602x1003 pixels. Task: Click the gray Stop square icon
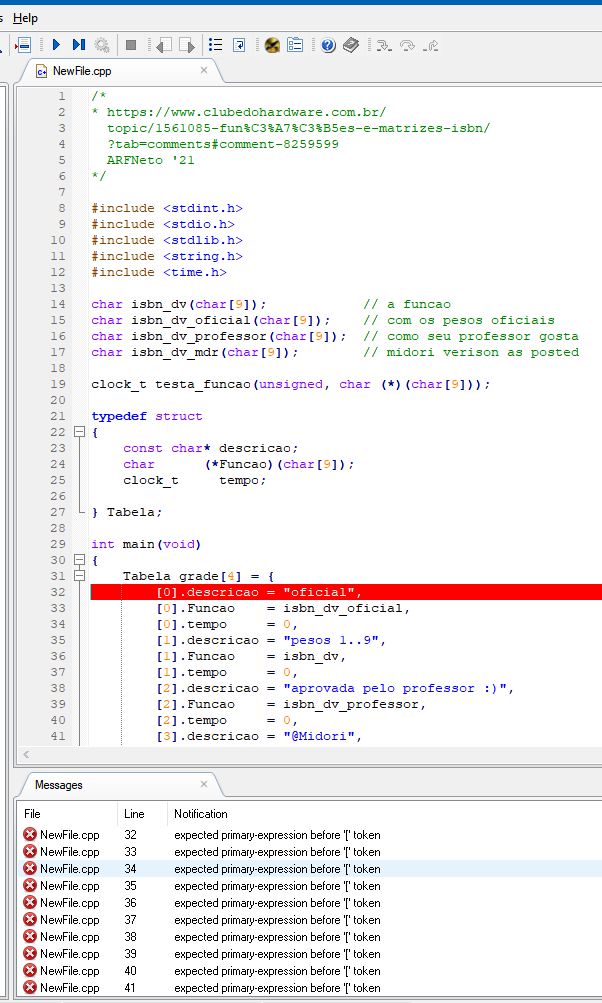click(x=131, y=45)
